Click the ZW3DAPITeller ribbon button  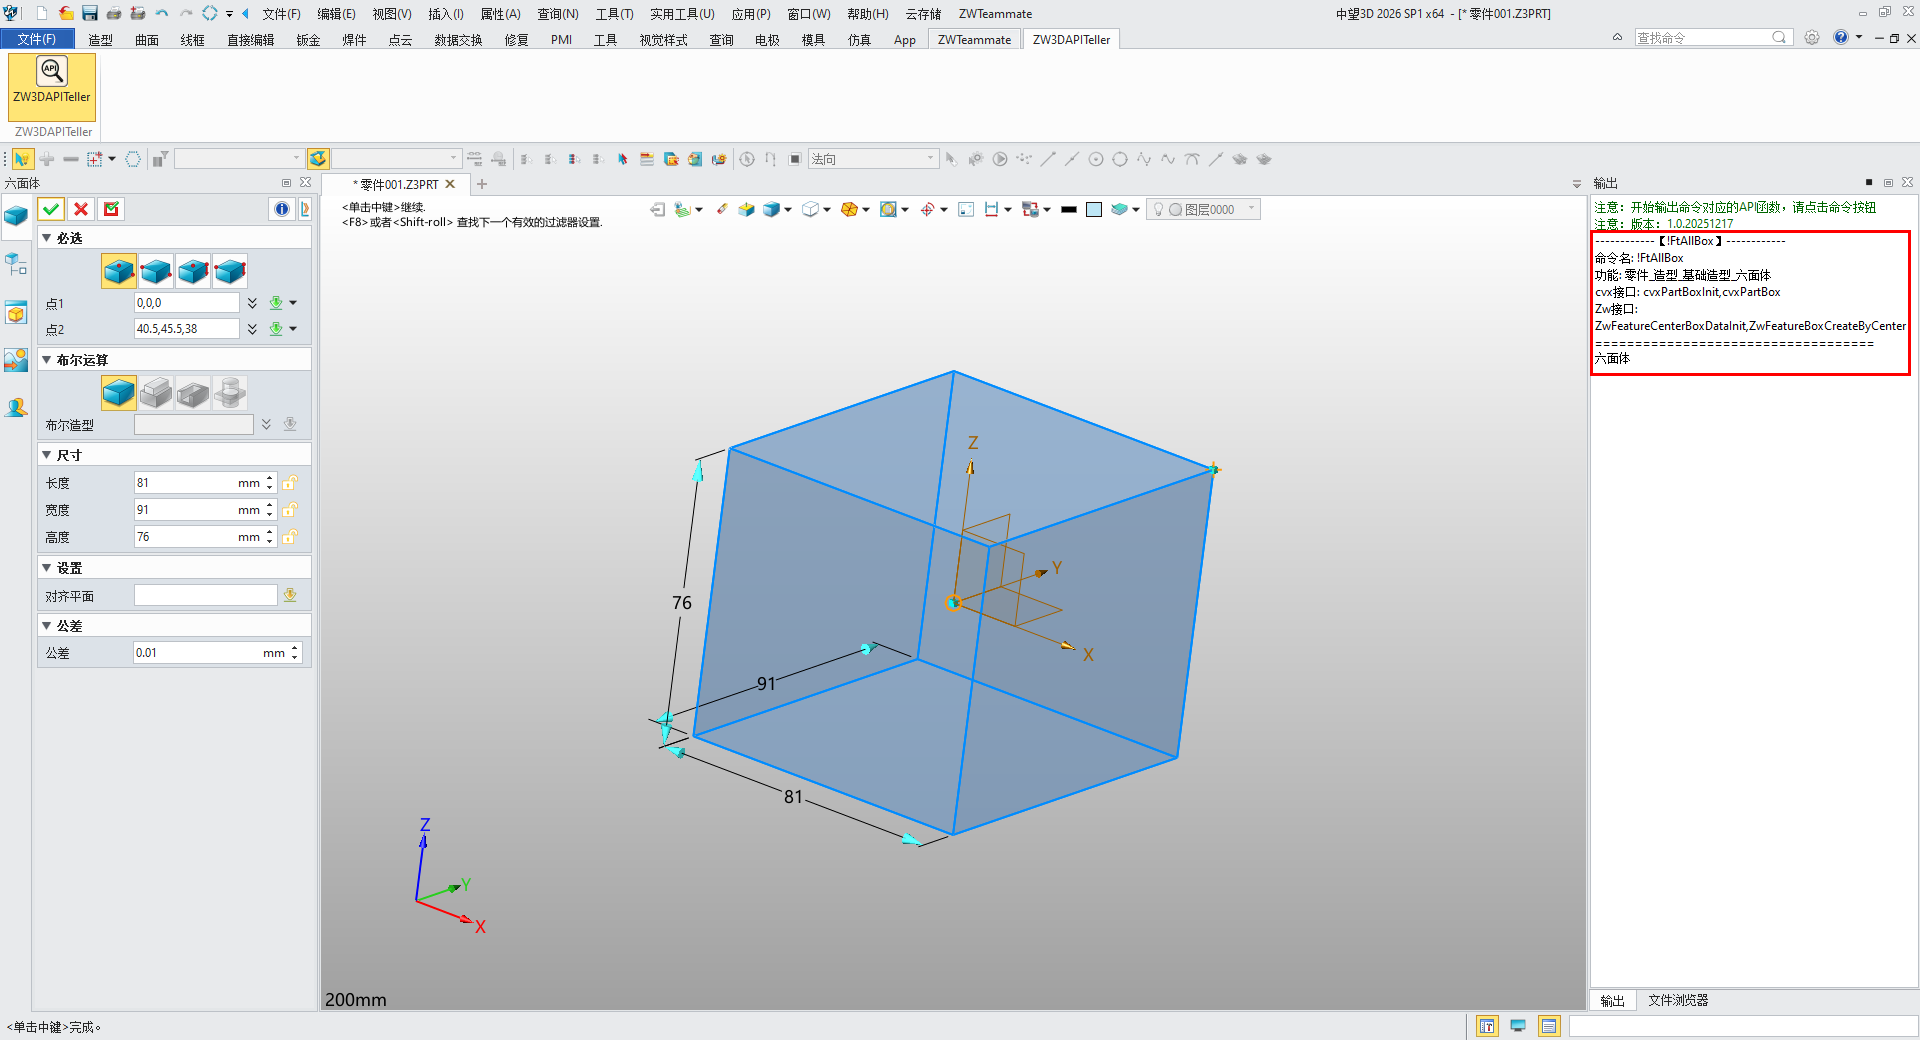pos(52,81)
